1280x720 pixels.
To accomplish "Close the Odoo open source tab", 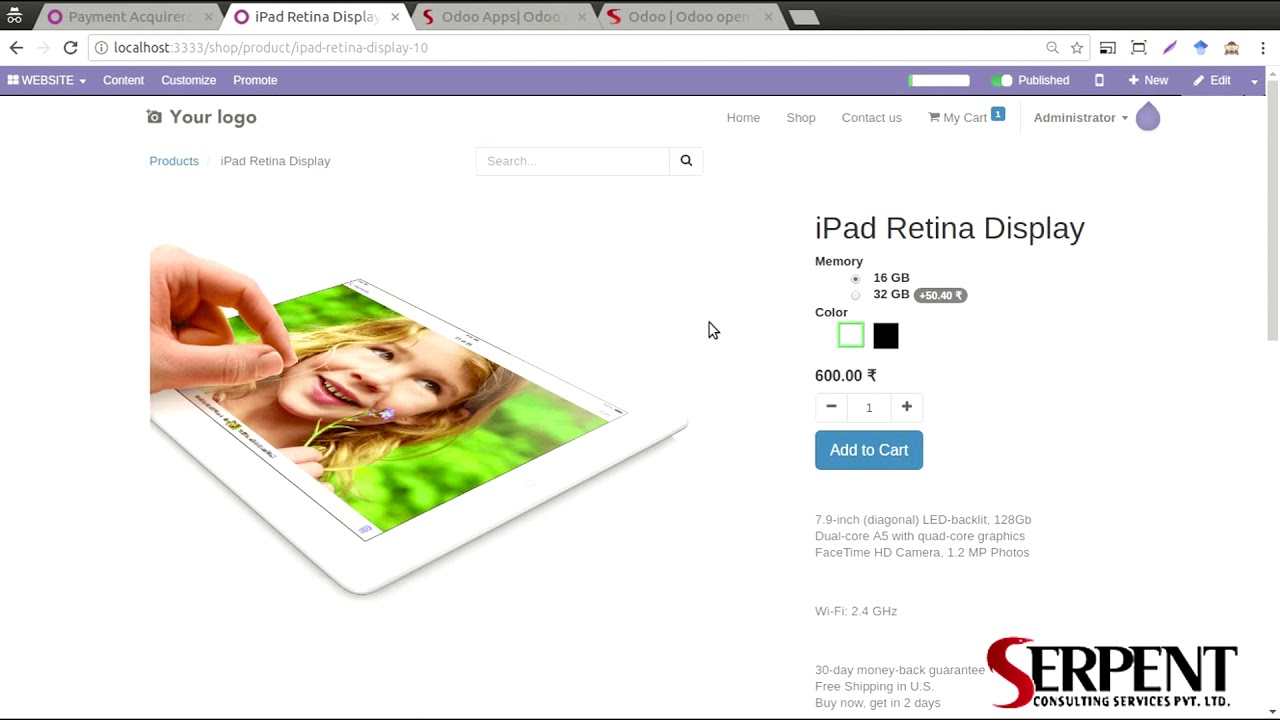I will (769, 17).
